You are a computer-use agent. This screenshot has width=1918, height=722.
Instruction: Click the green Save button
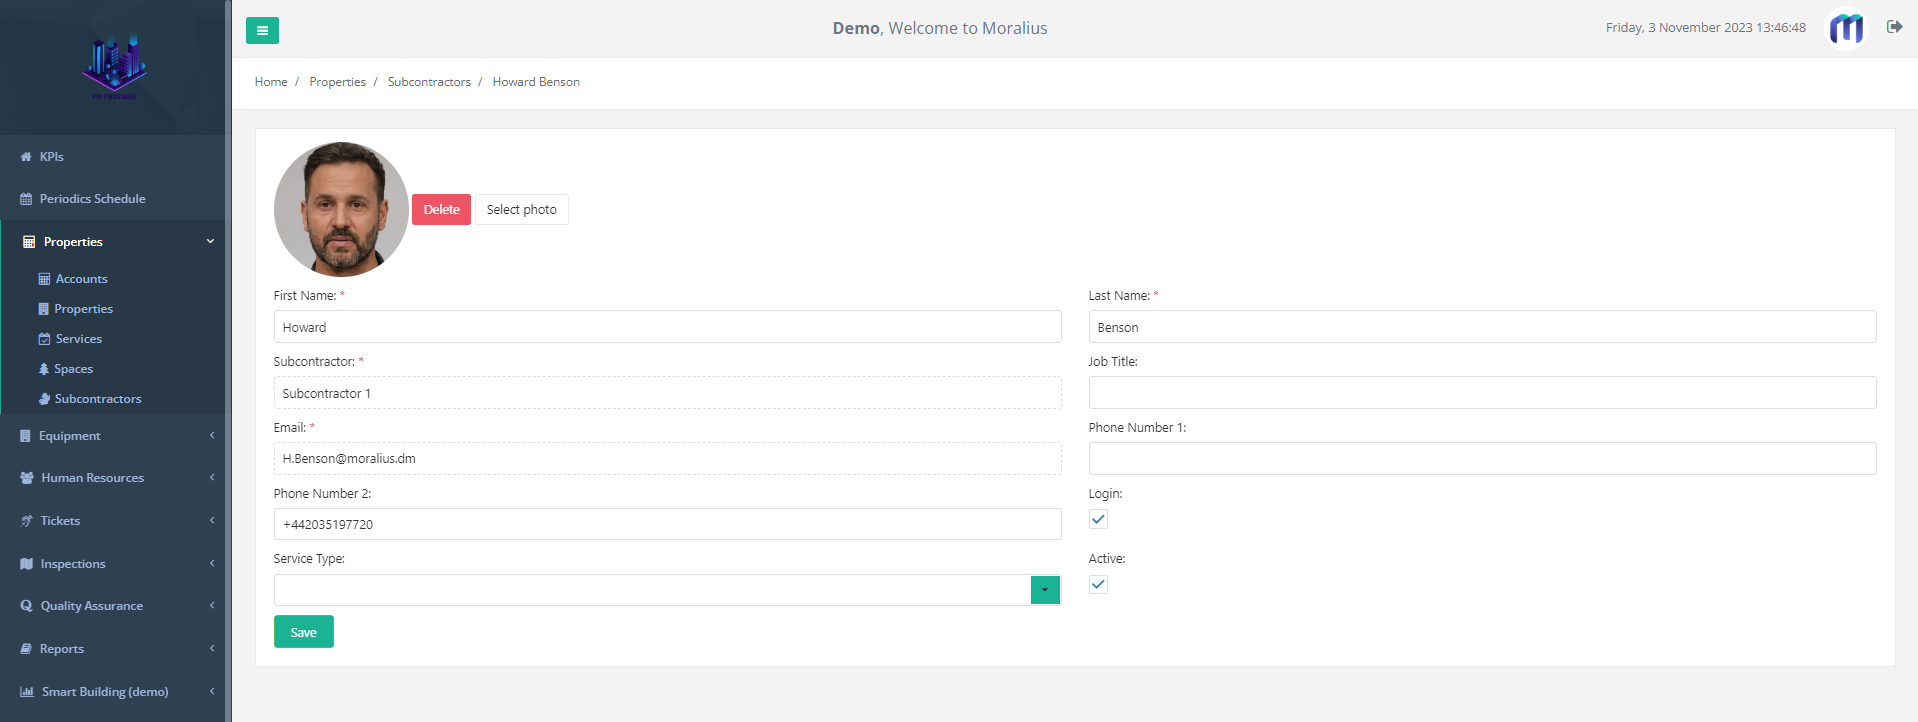[304, 632]
